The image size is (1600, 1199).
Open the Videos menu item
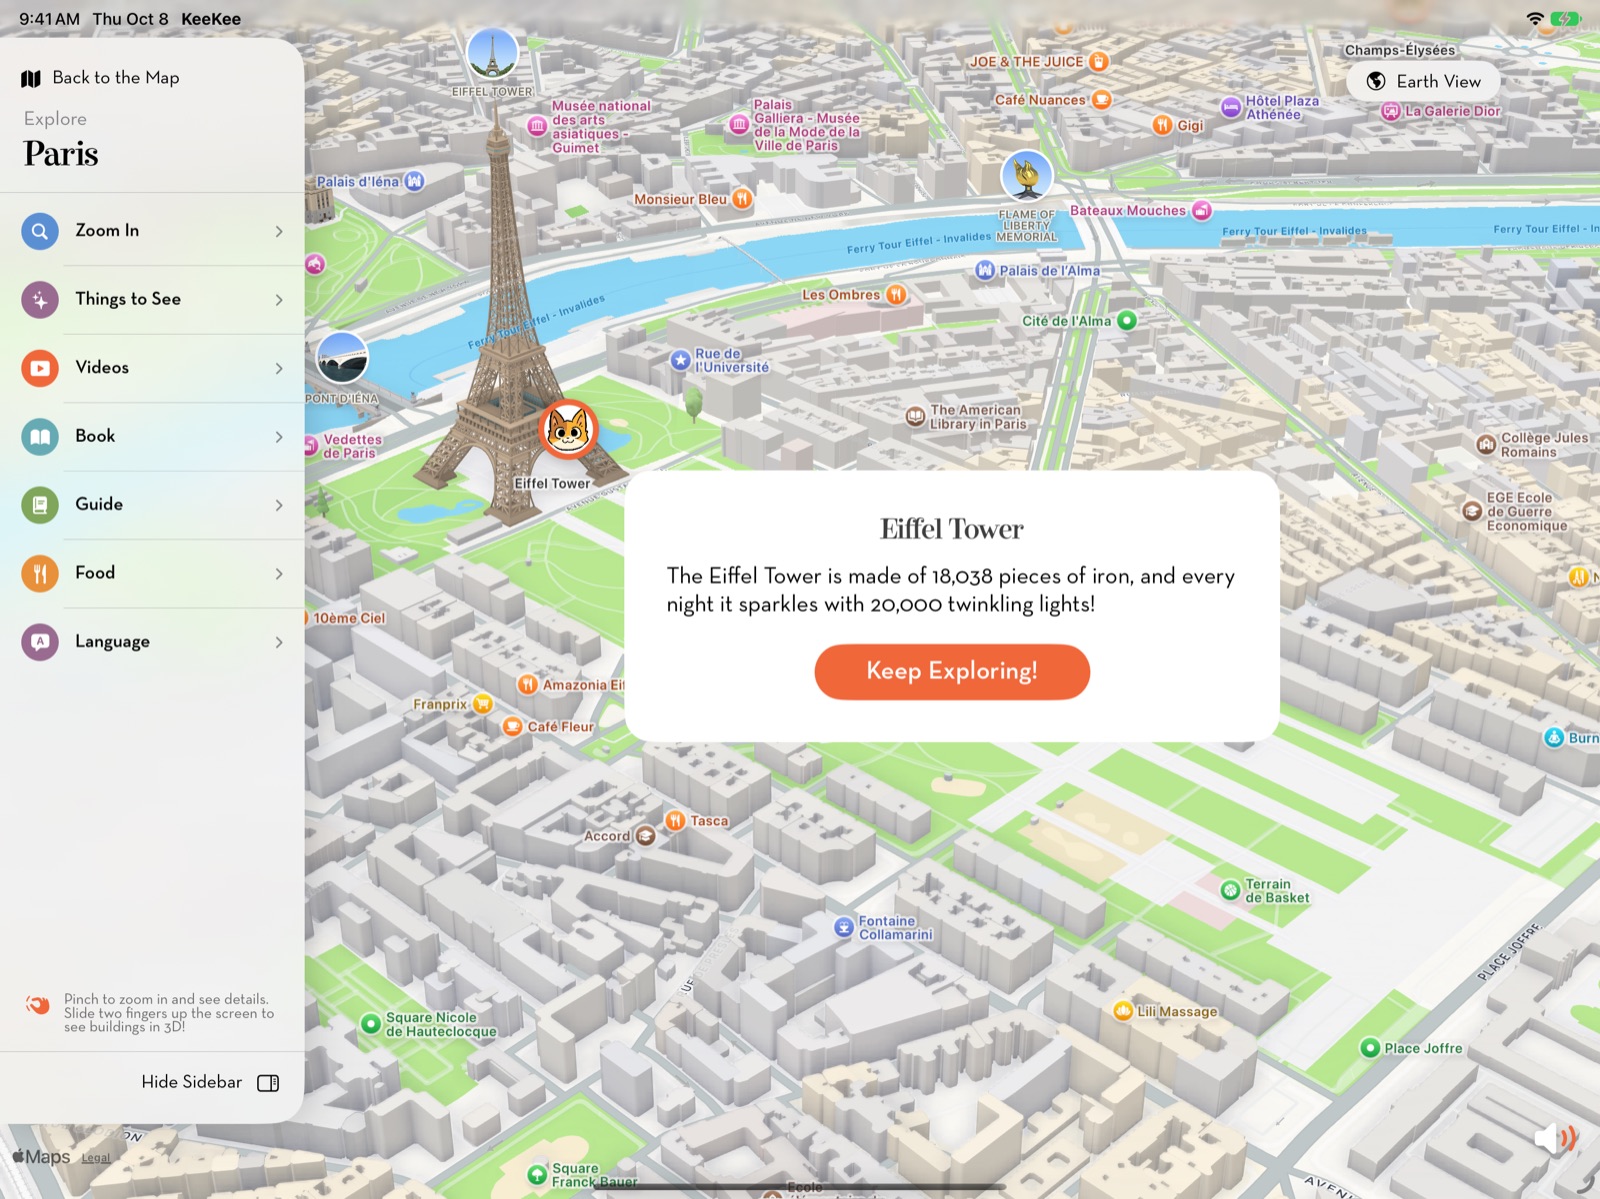pyautogui.click(x=152, y=368)
